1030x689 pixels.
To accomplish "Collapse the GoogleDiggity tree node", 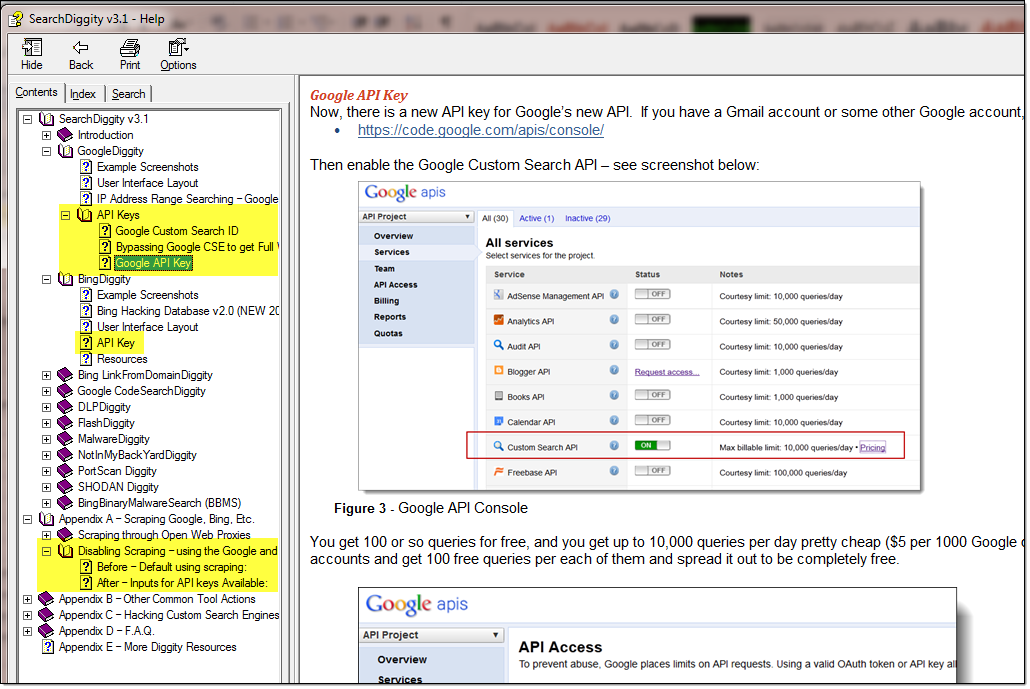I will click(46, 152).
